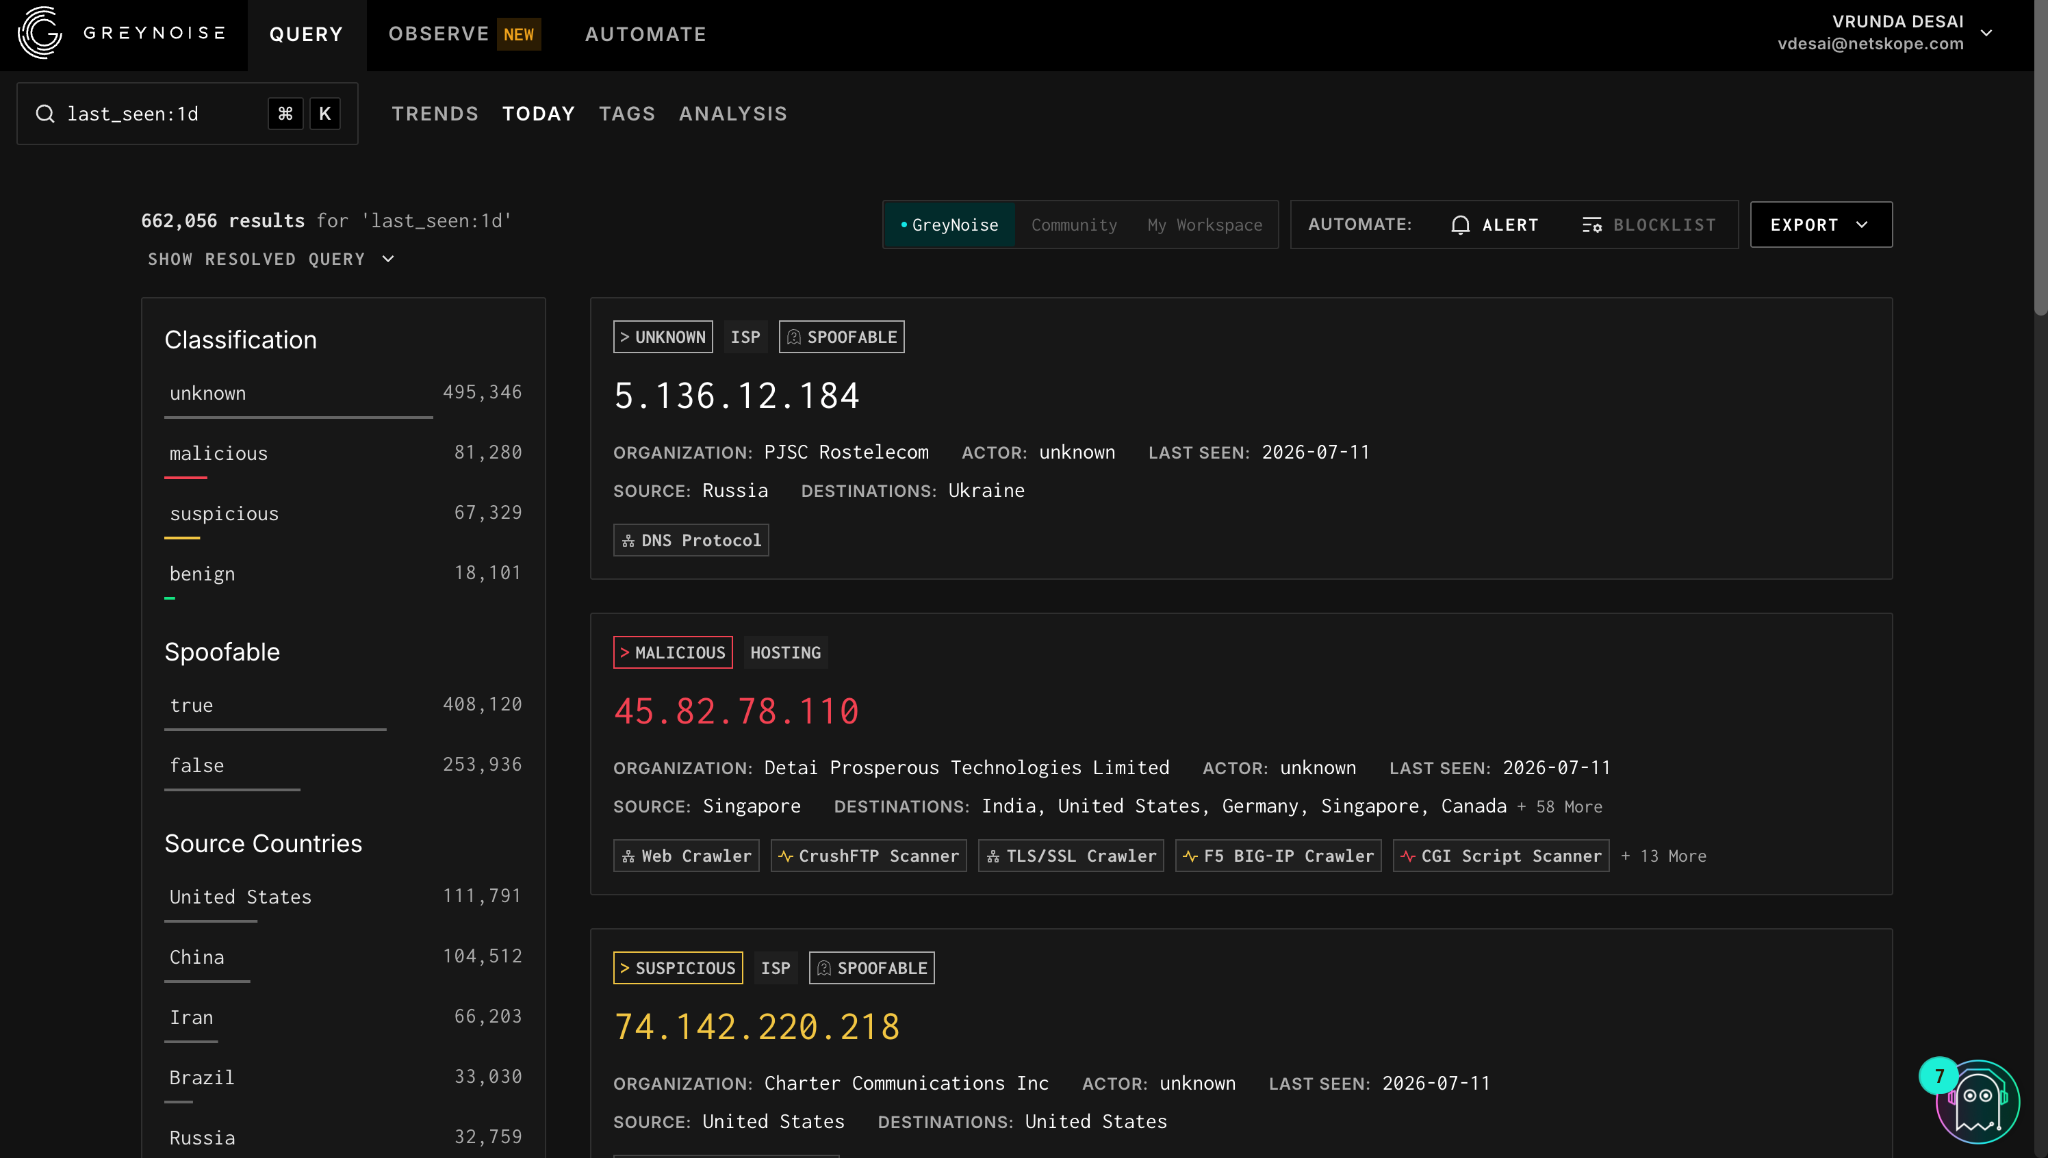Expand the SUSPICIOUS classification badge

(x=678, y=968)
